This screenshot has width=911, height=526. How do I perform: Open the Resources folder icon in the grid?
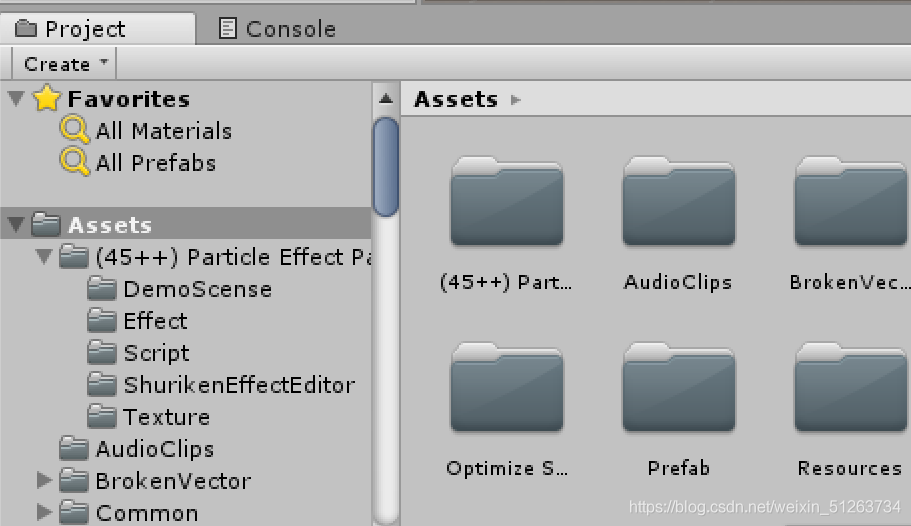point(850,388)
